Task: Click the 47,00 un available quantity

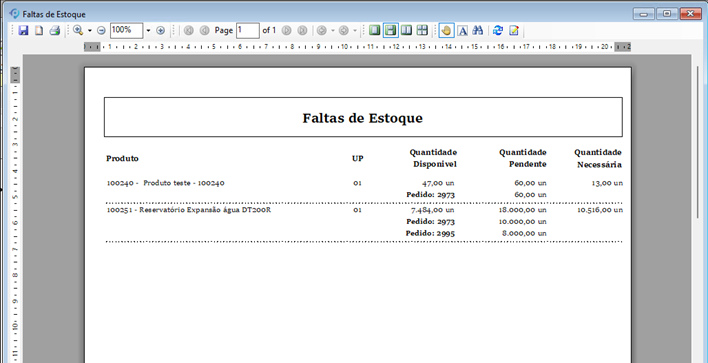Action: (438, 183)
